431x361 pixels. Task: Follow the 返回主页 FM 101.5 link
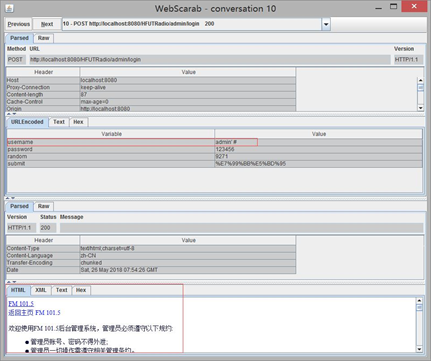point(34,313)
